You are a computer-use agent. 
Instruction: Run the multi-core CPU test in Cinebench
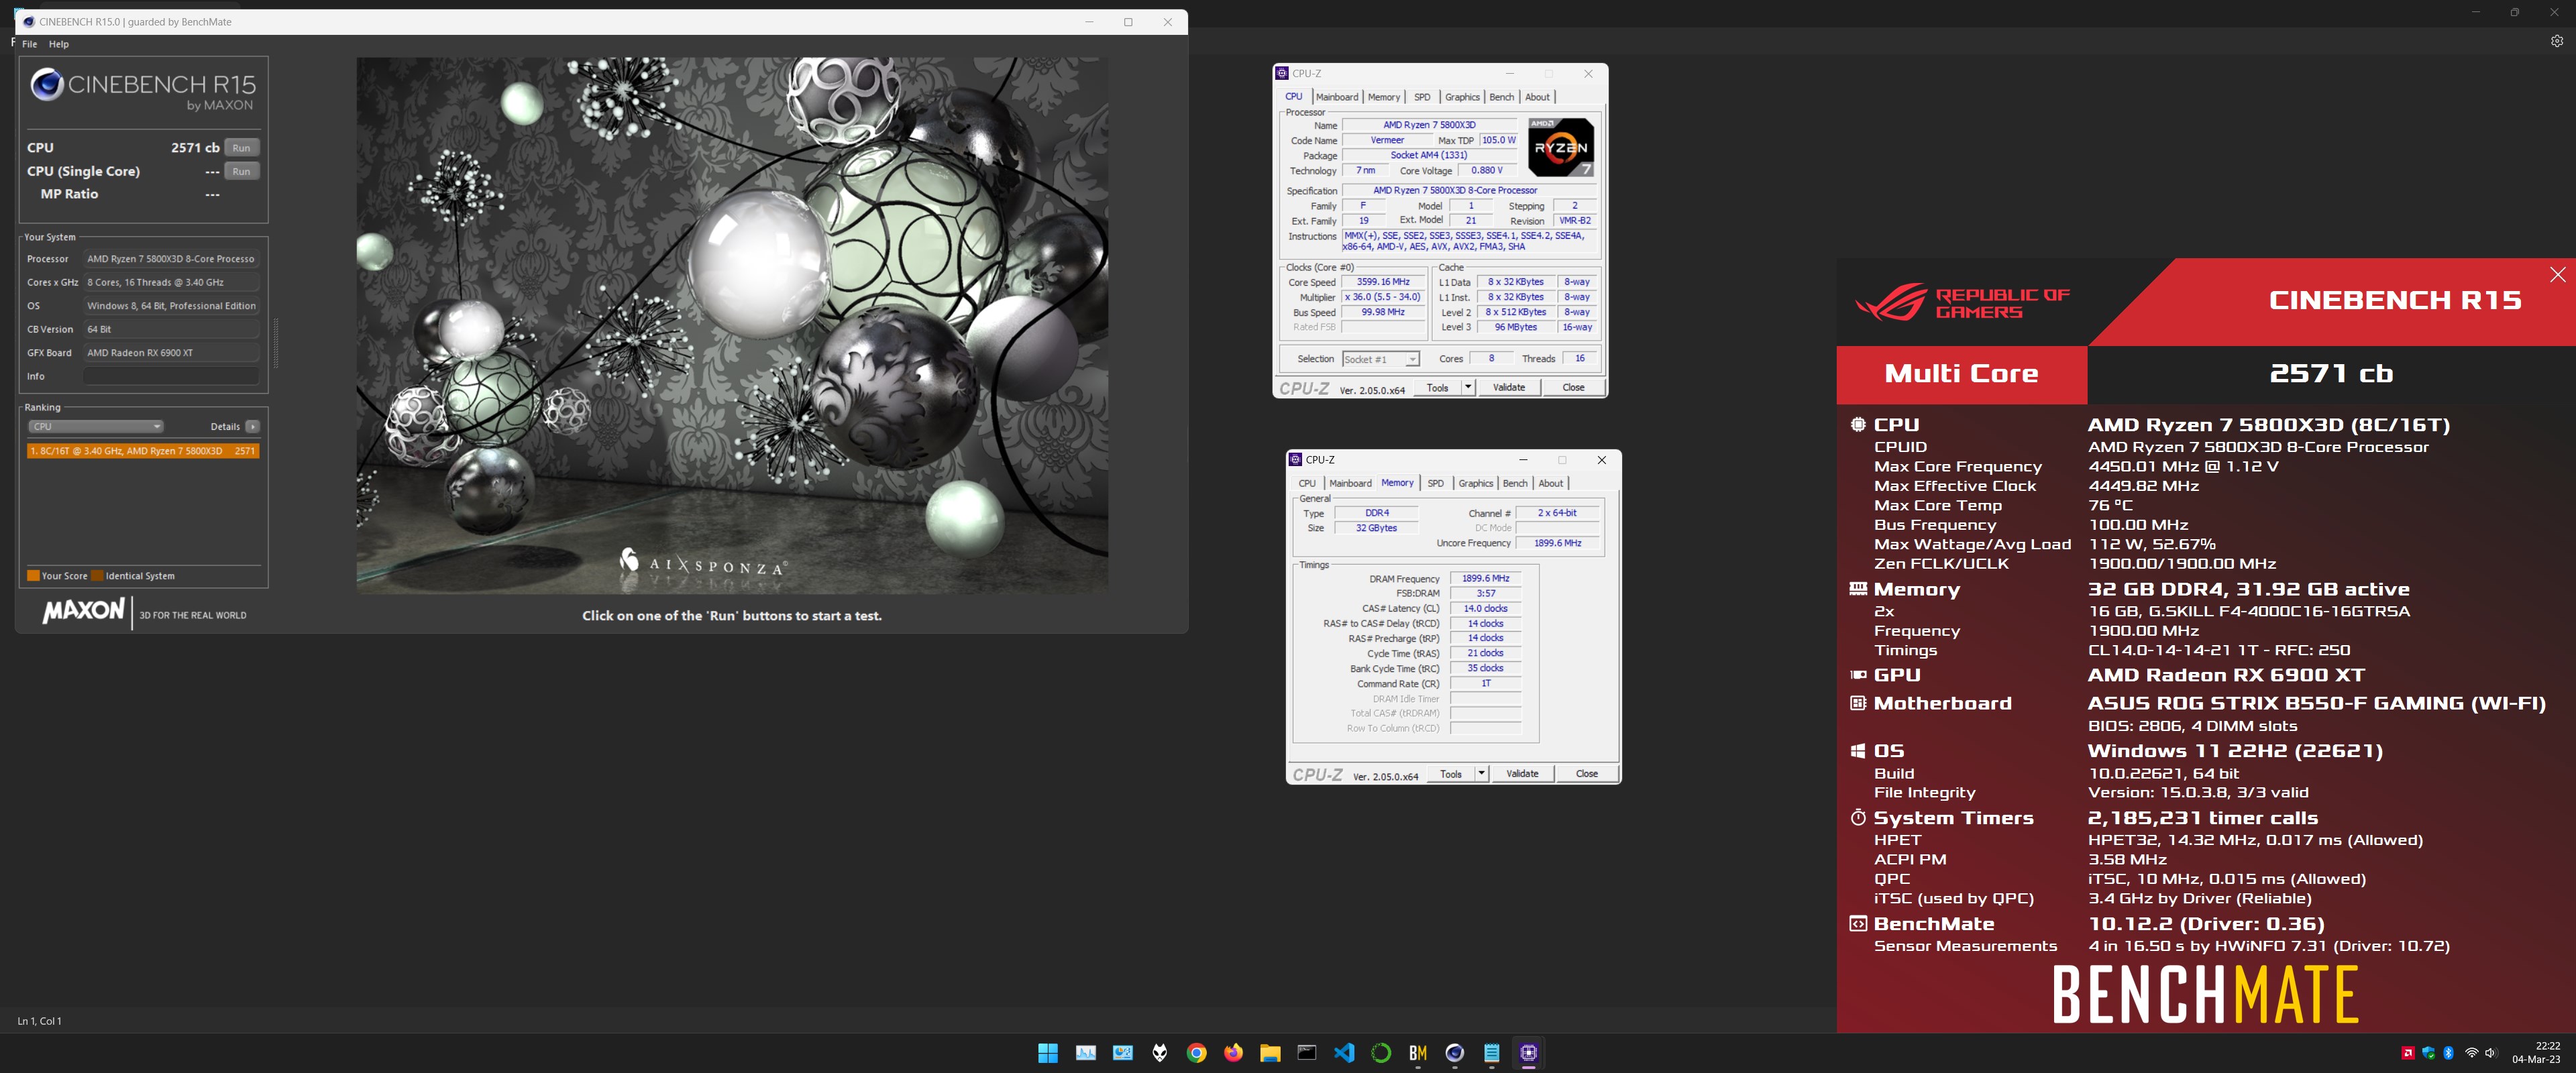coord(241,148)
